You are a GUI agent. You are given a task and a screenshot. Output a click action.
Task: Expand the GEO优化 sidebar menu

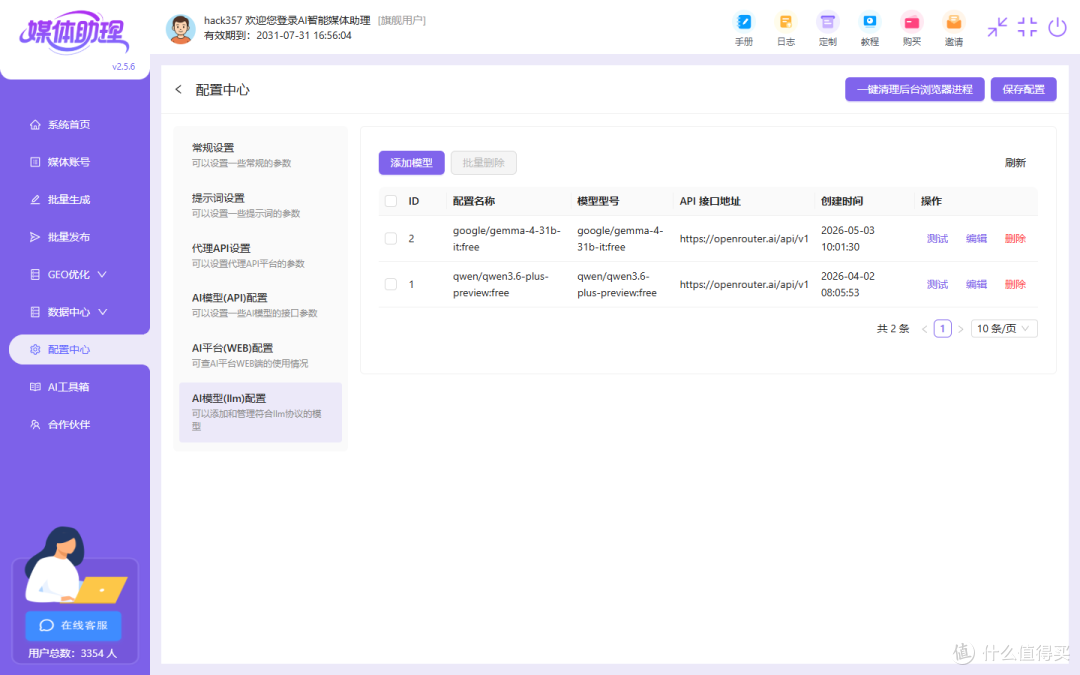(69, 274)
